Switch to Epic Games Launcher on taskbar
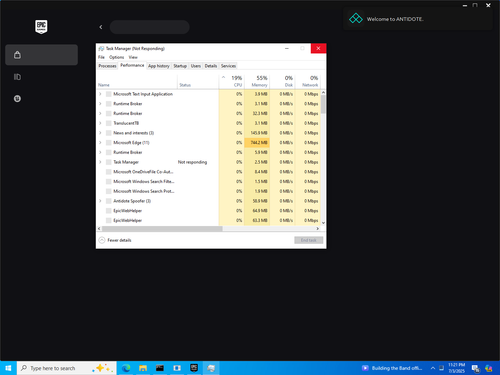Image resolution: width=500 pixels, height=375 pixels. [x=194, y=368]
